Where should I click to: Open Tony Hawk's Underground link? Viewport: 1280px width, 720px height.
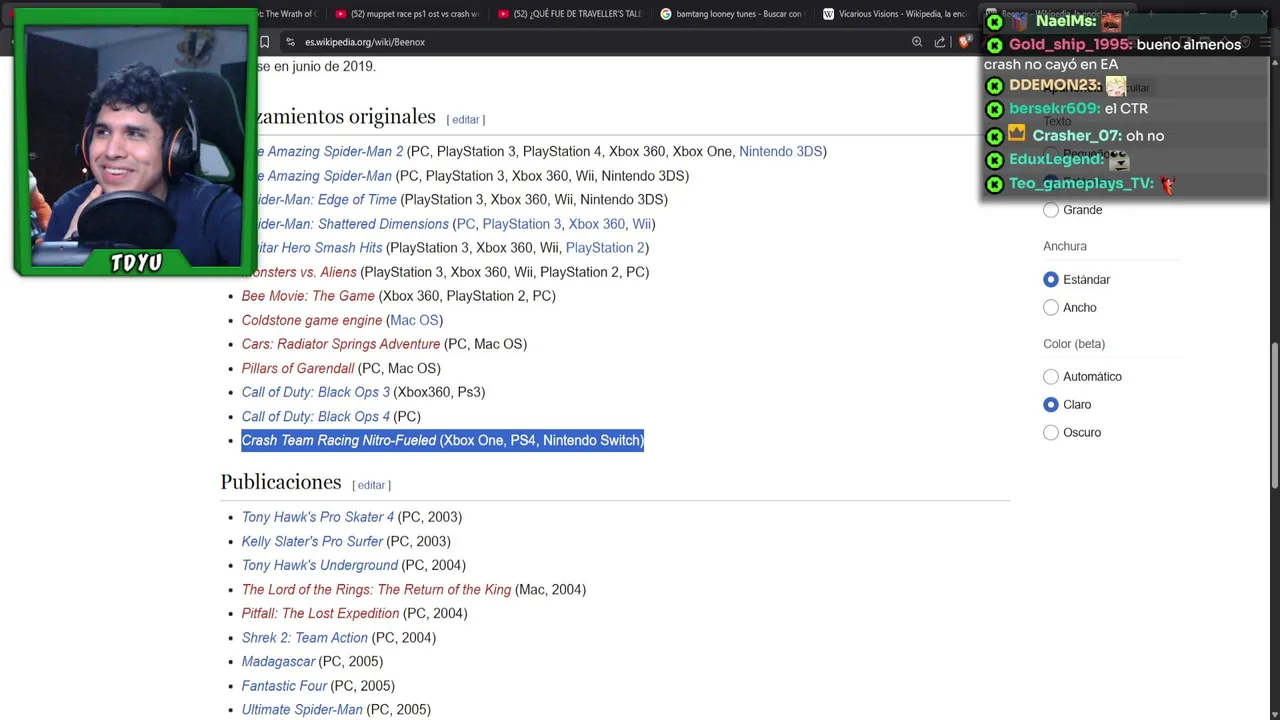320,565
